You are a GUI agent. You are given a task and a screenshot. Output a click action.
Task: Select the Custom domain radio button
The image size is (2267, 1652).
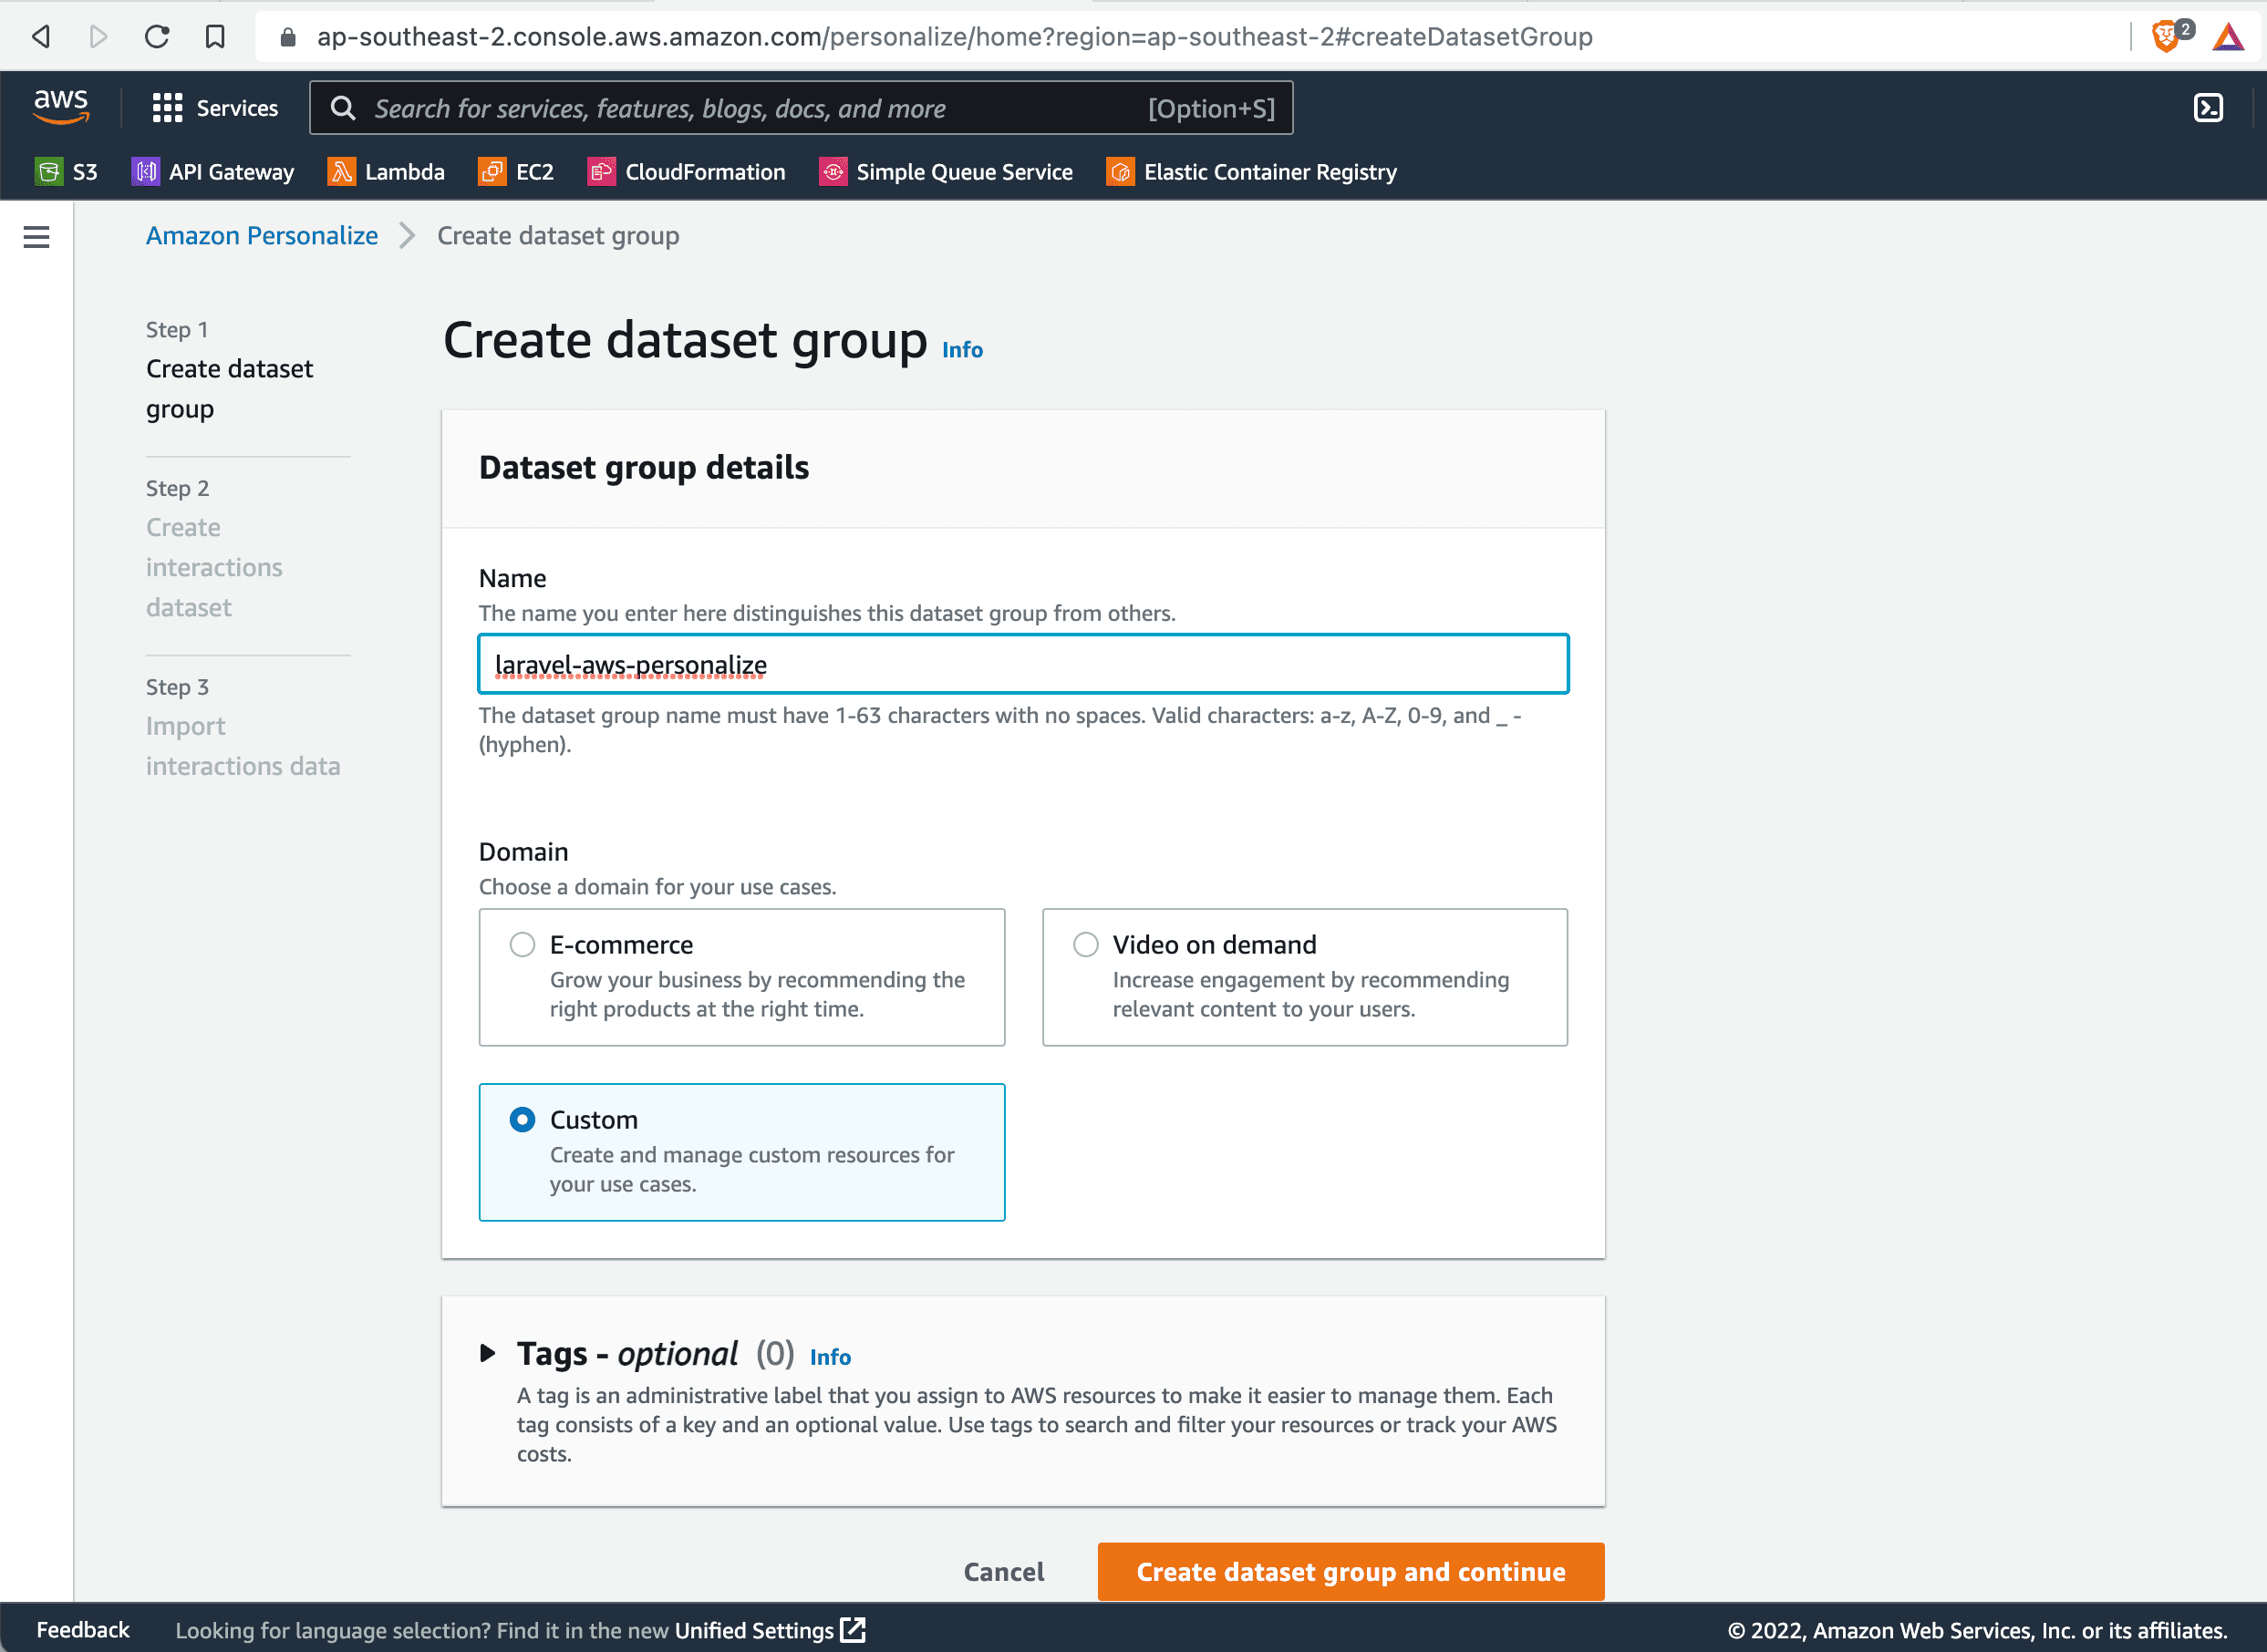[522, 1120]
